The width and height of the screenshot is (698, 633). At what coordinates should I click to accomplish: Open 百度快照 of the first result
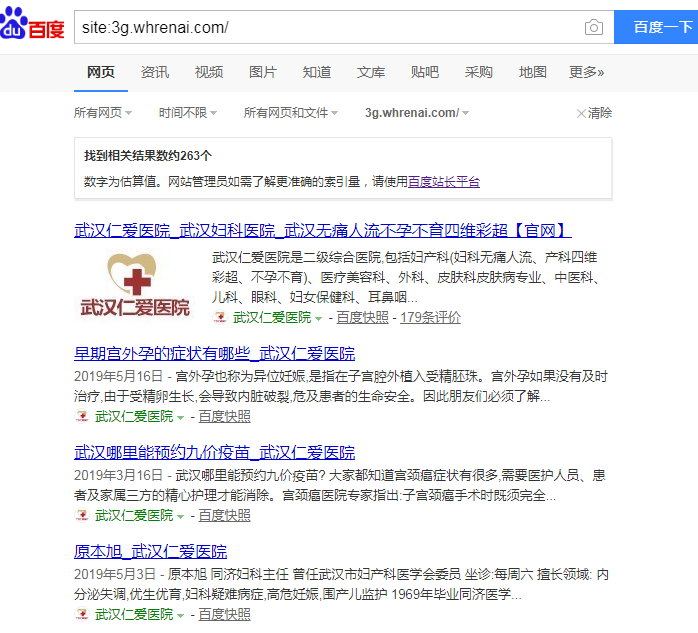[362, 317]
